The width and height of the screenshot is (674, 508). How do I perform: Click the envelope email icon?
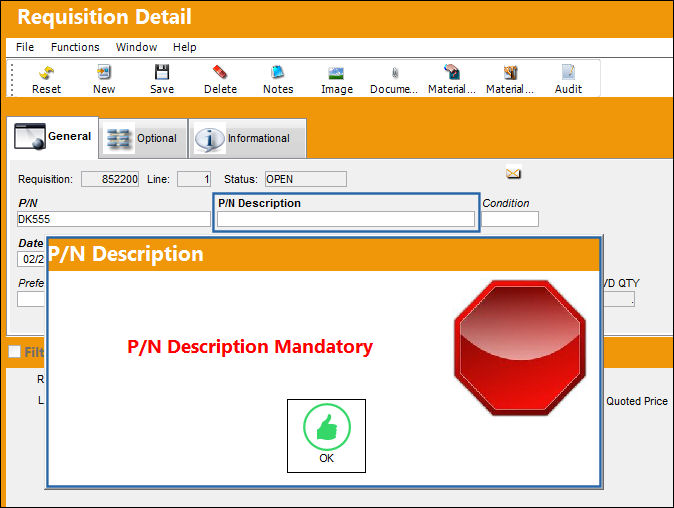(x=513, y=173)
